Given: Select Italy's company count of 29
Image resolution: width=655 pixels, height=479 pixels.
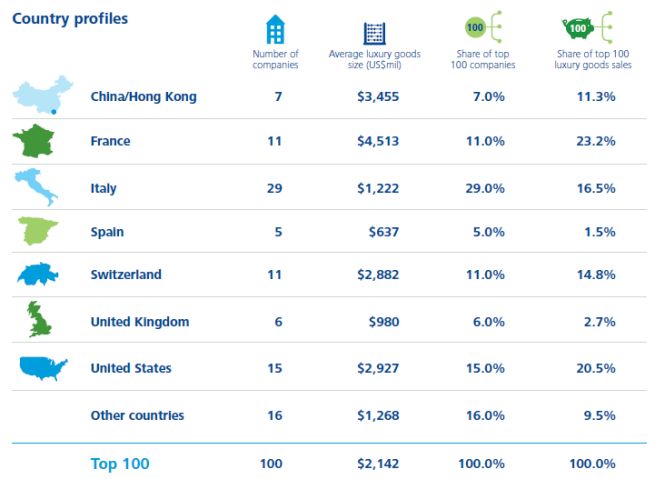Looking at the screenshot, I should point(275,188).
